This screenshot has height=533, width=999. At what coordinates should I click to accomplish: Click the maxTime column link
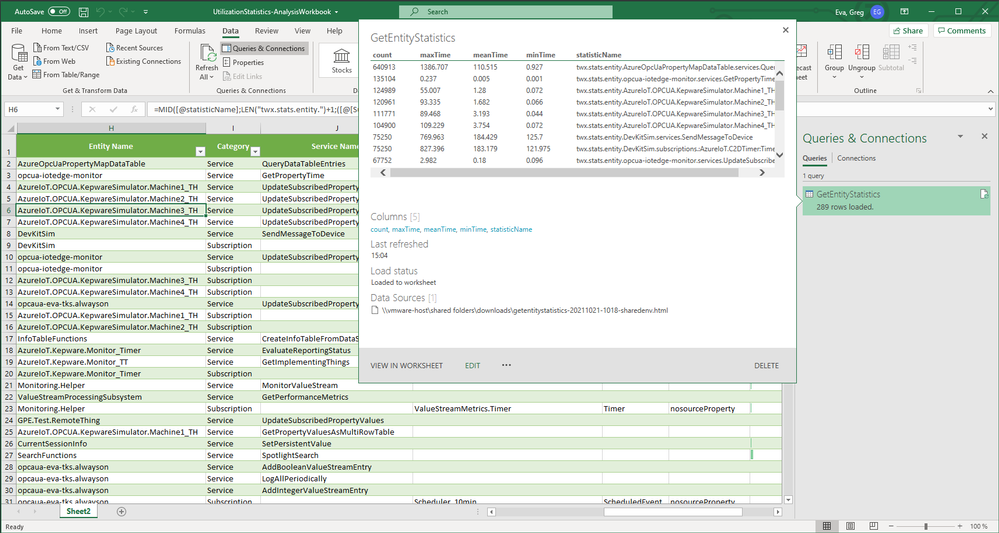click(406, 229)
